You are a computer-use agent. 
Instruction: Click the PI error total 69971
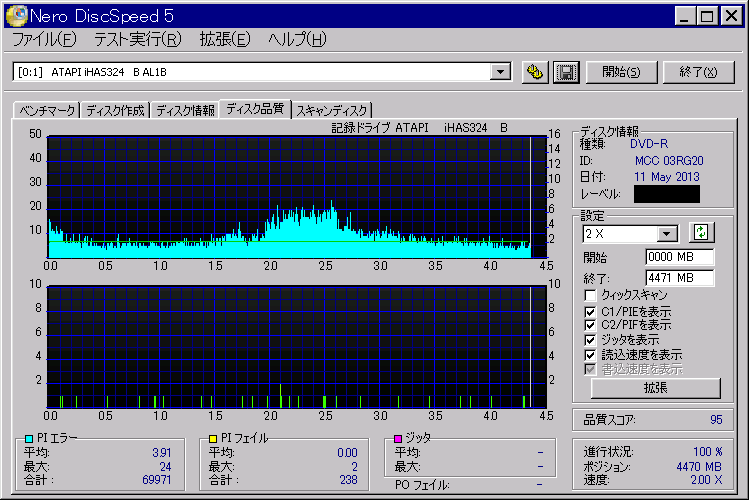point(157,479)
